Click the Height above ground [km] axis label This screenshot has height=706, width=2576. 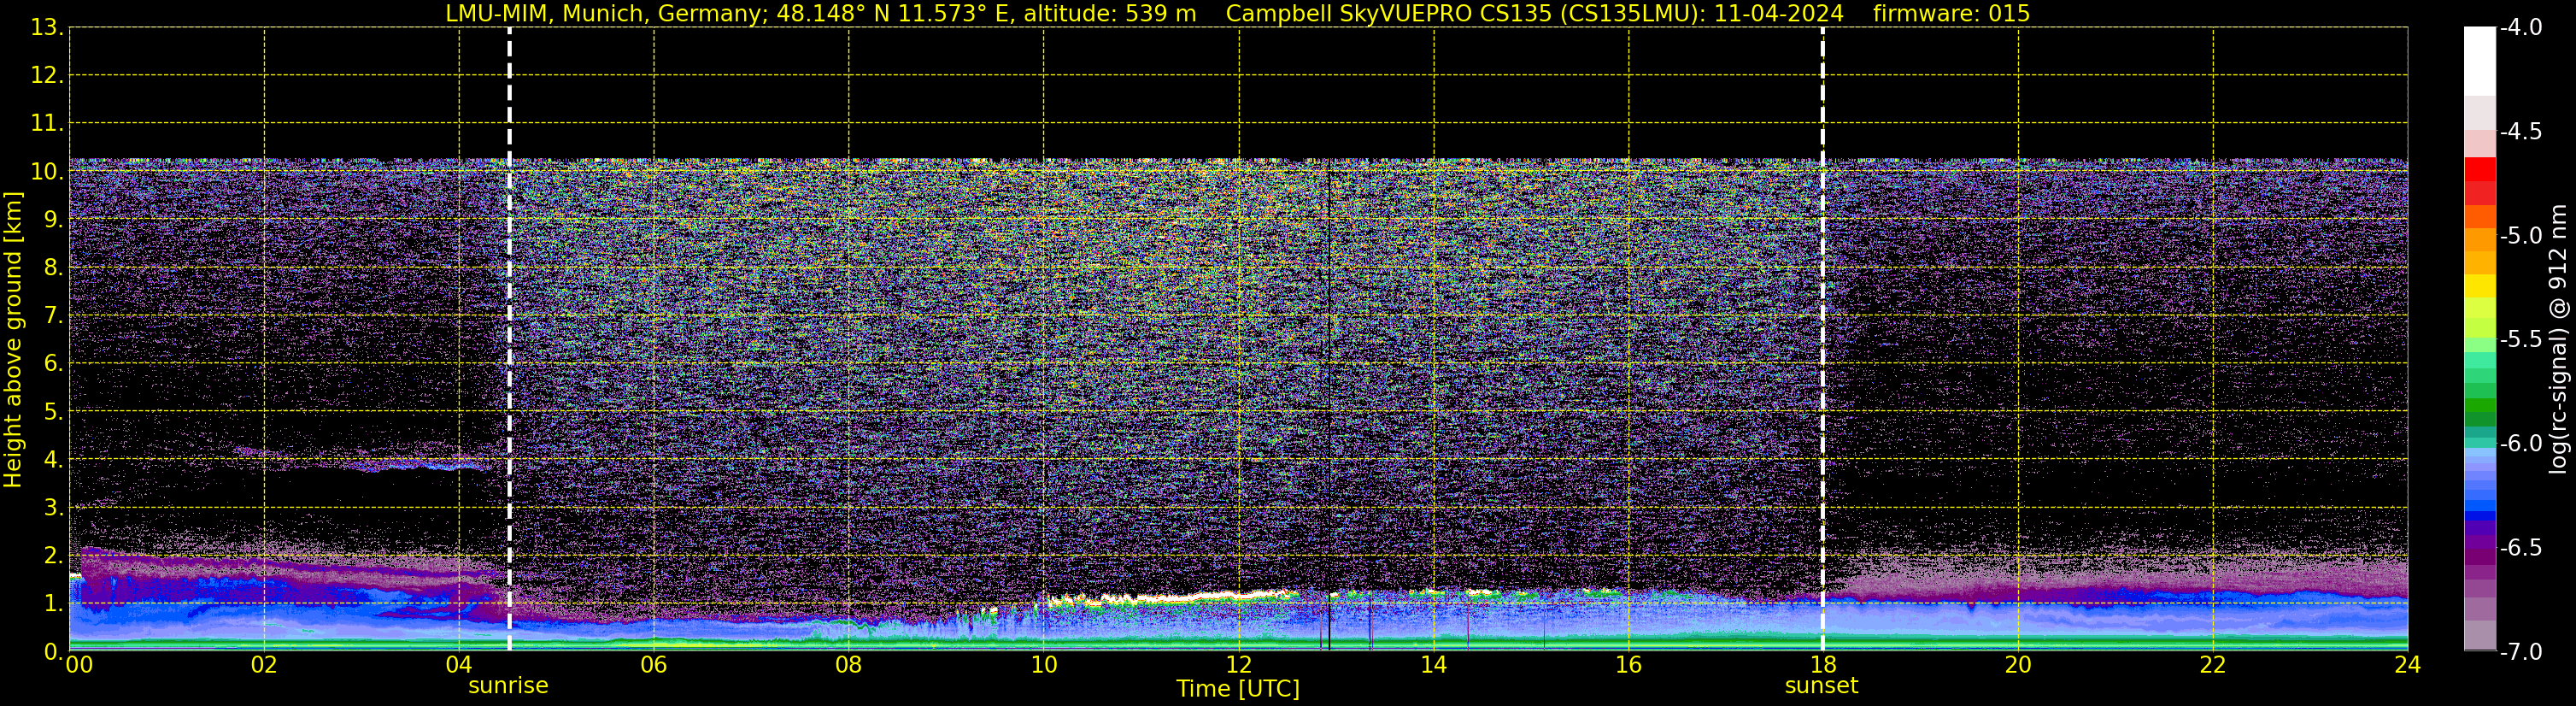pyautogui.click(x=13, y=340)
